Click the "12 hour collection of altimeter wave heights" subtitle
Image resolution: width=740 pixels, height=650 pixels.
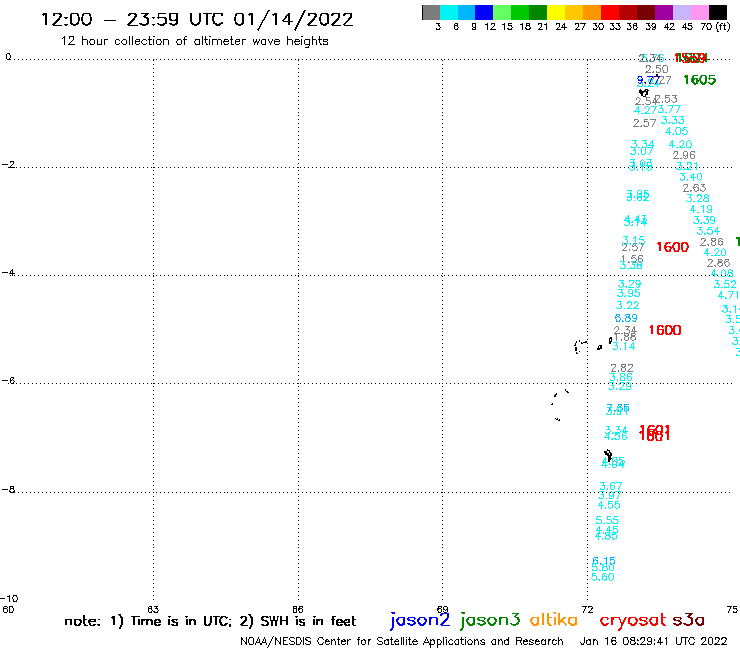click(x=194, y=41)
